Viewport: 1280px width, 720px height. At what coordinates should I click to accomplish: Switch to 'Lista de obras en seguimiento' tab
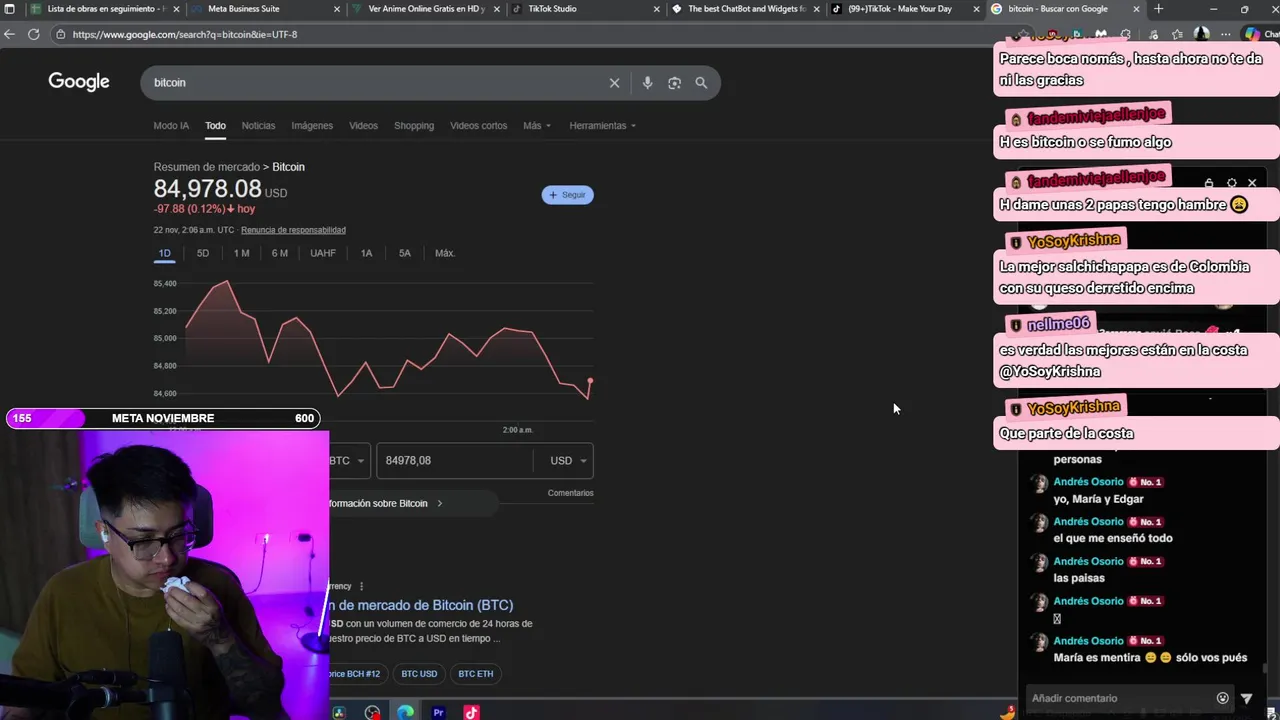[104, 9]
